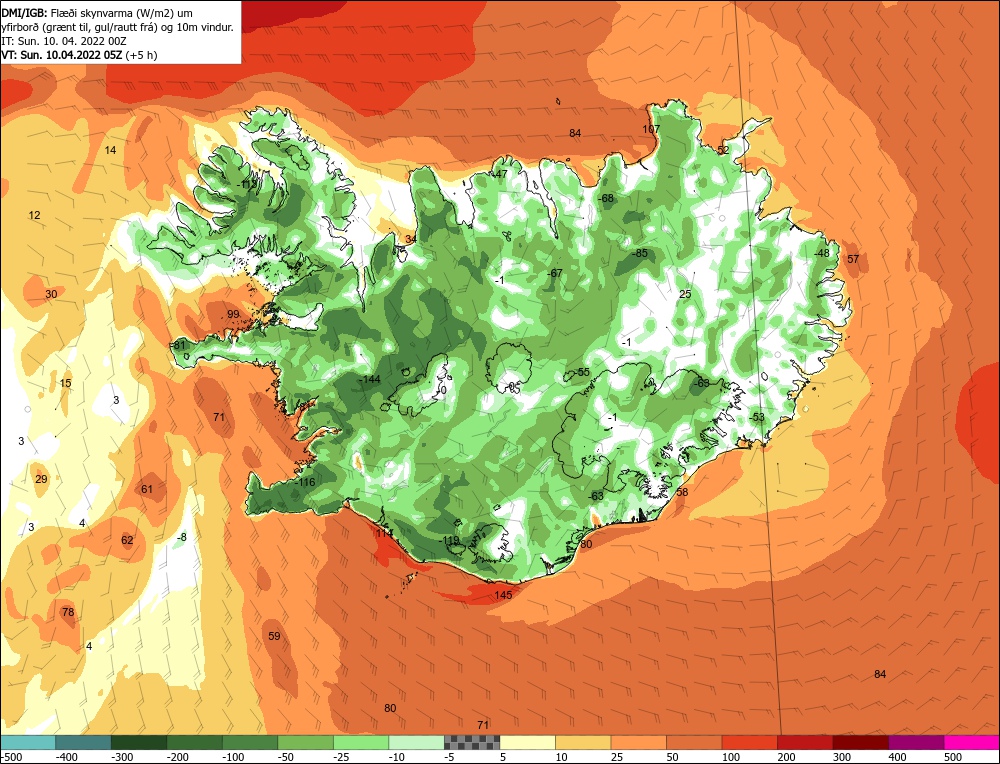This screenshot has width=1000, height=764.
Task: Click the legend label '-200'
Action: coord(178,757)
